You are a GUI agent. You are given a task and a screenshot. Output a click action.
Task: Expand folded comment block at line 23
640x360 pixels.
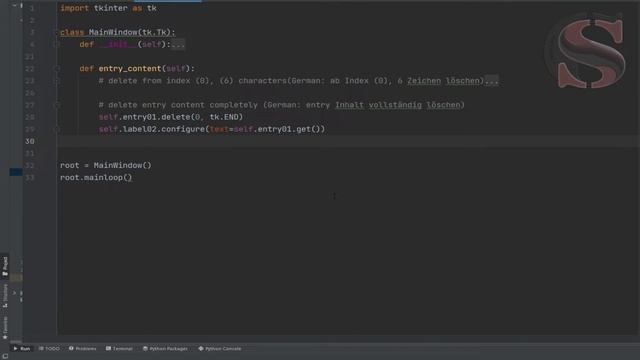(57, 81)
